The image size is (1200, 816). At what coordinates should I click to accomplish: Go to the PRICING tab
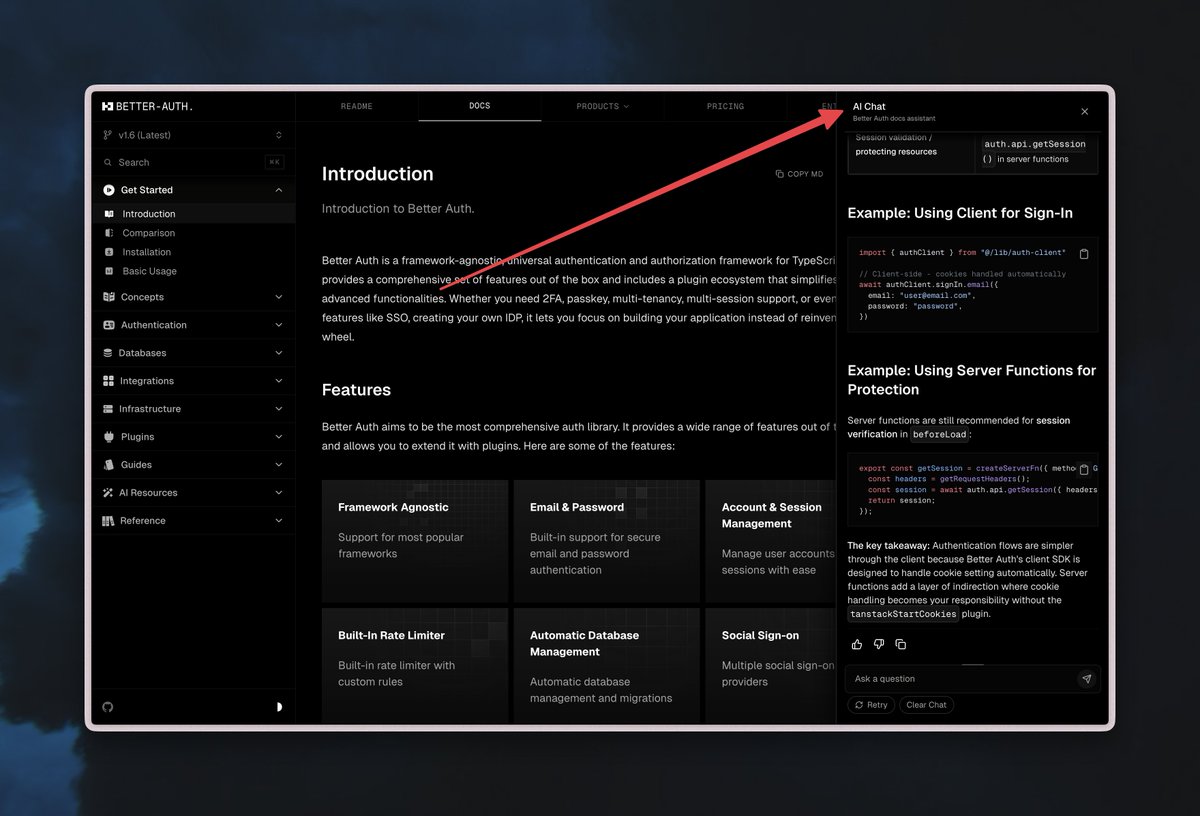[x=725, y=106]
